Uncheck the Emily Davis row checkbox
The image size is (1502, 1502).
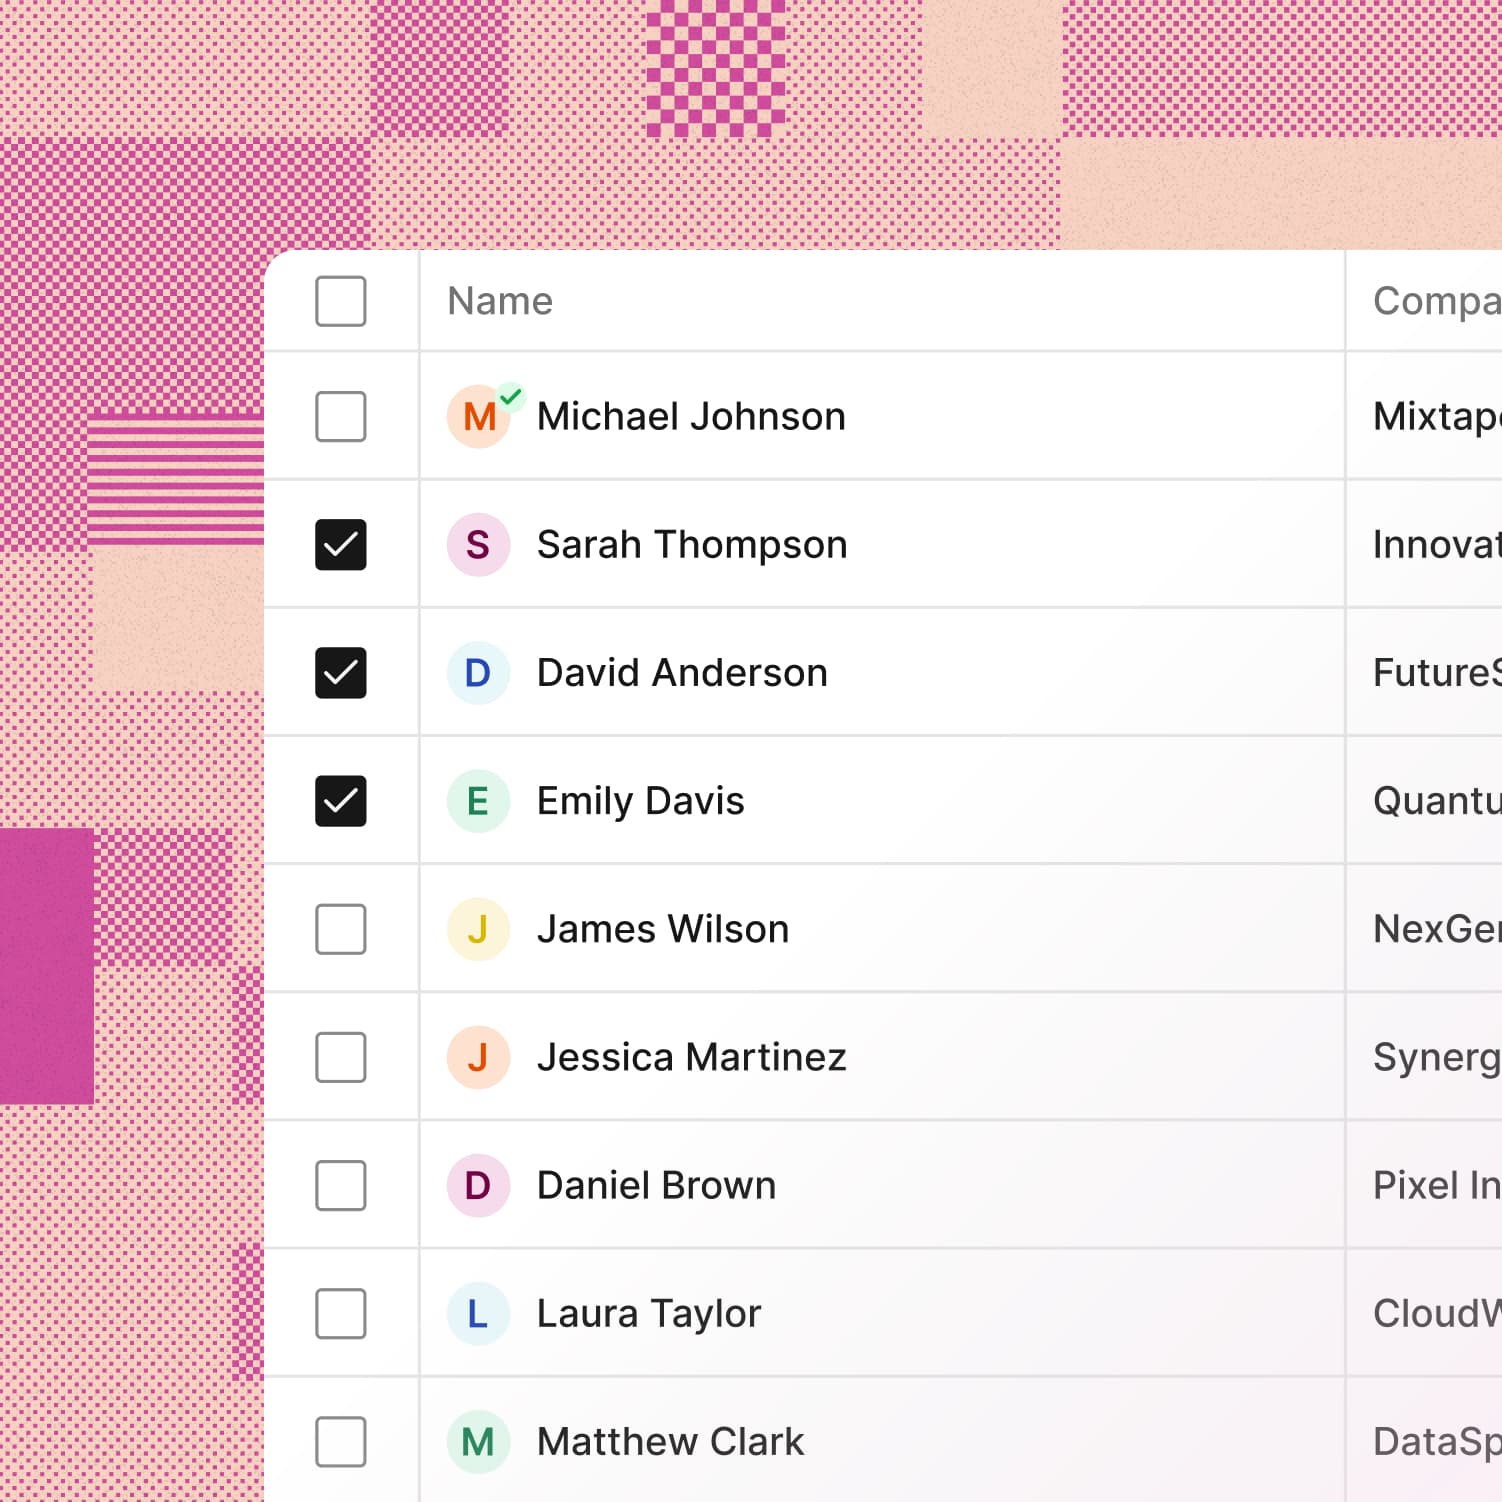pos(341,801)
